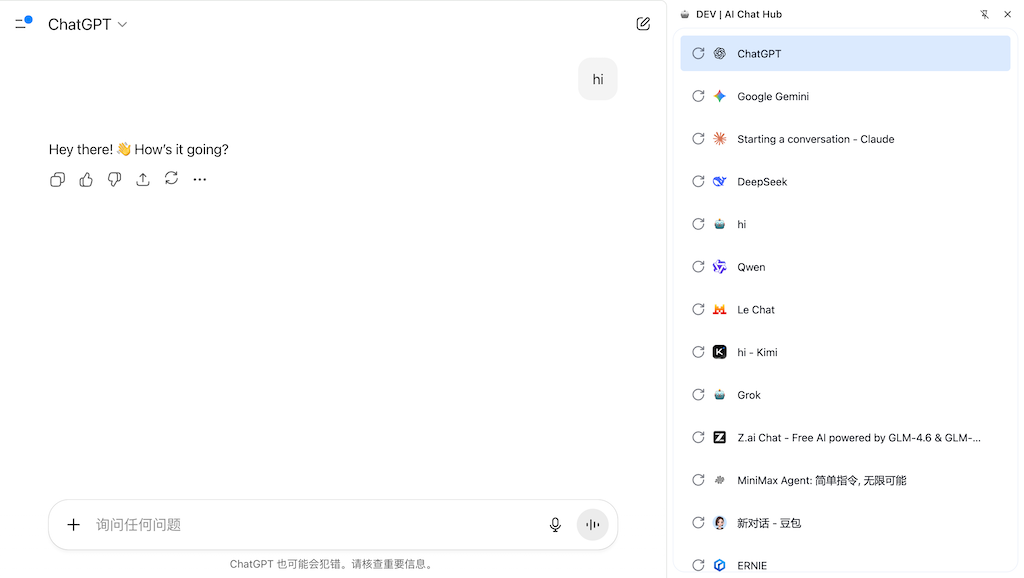Click the 'DEV | AI Chat Hub' panel title
Screen dimensions: 1024x578
tap(739, 14)
